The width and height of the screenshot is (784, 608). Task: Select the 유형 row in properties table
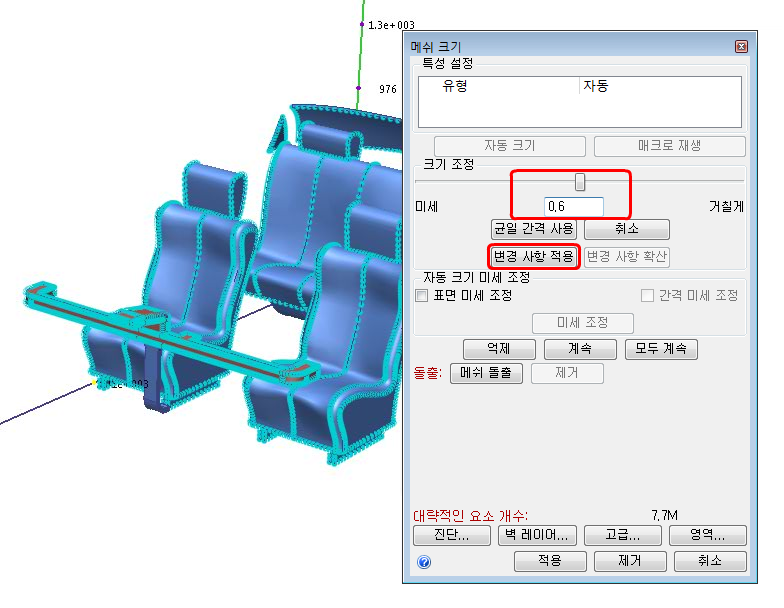point(580,86)
